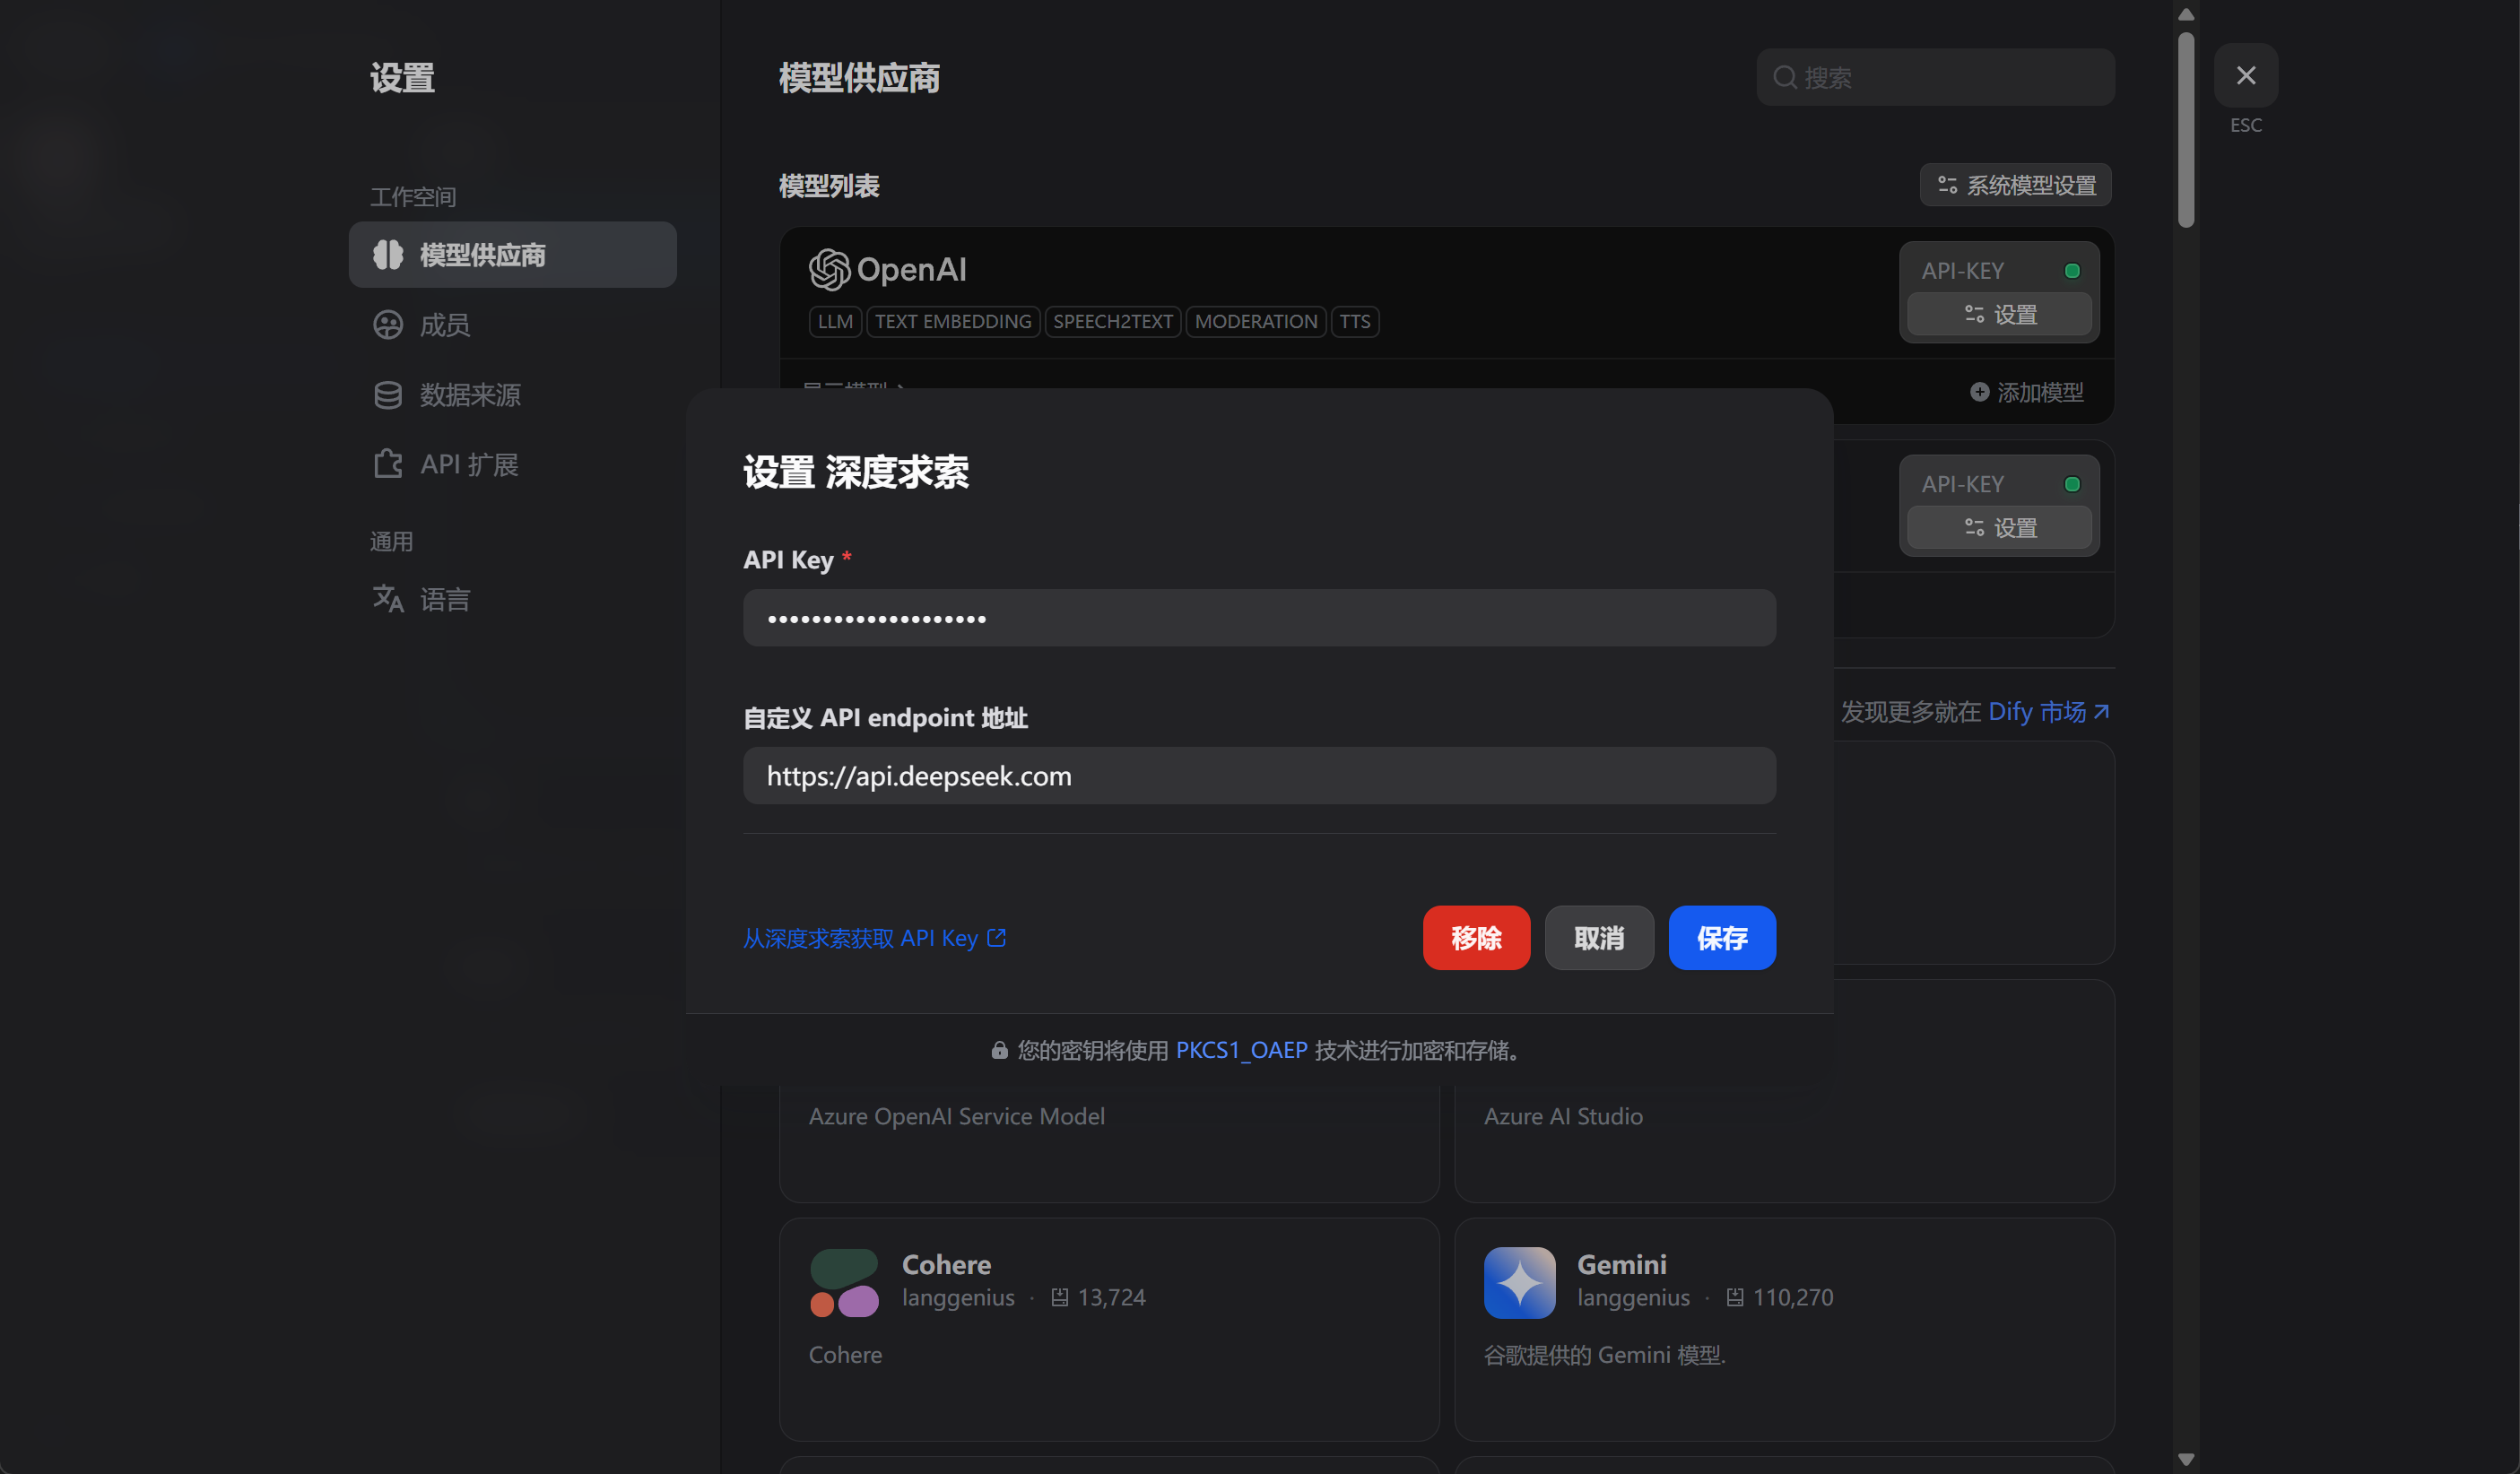Click the 工作空间 section label
This screenshot has height=1474, width=2520.
coord(413,197)
